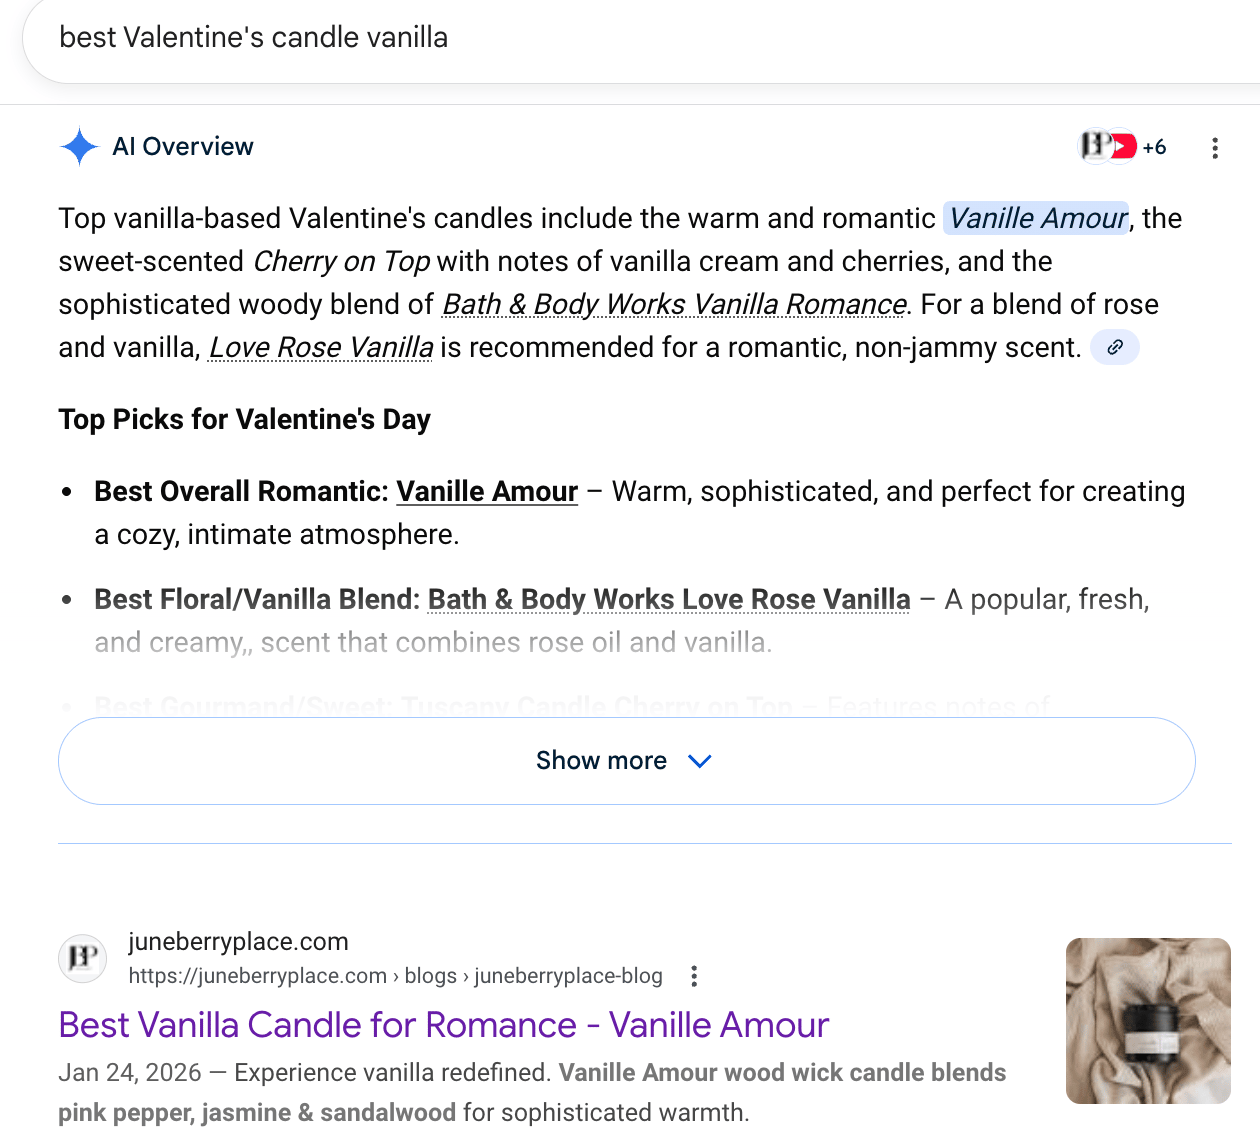
Task: Open the Vanille Amour link under Best Overall Romantic
Action: click(487, 491)
